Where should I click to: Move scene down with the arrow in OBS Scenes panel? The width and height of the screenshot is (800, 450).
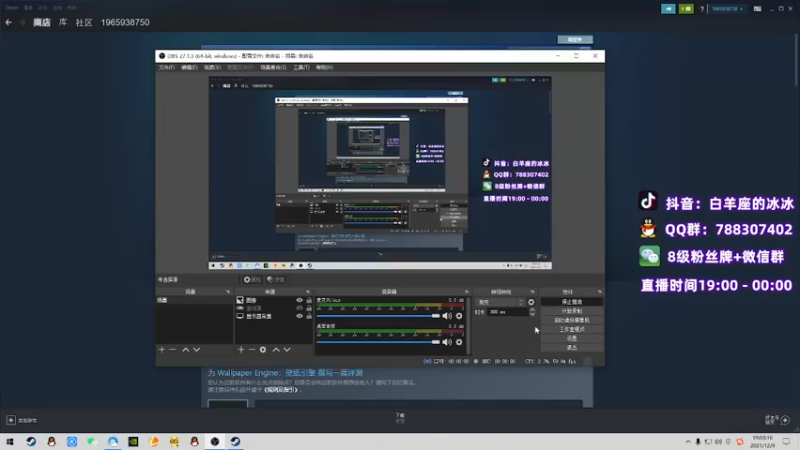pyautogui.click(x=196, y=349)
